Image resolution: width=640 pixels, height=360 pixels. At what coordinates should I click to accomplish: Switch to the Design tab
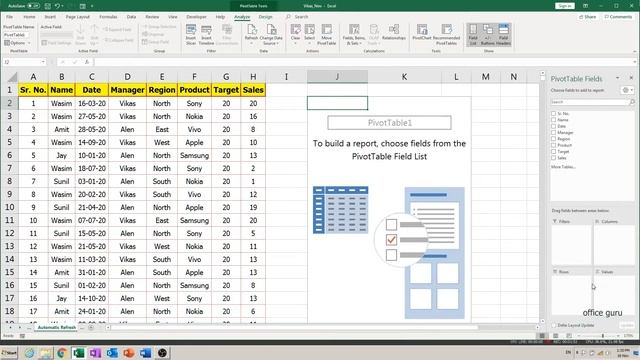pos(265,17)
